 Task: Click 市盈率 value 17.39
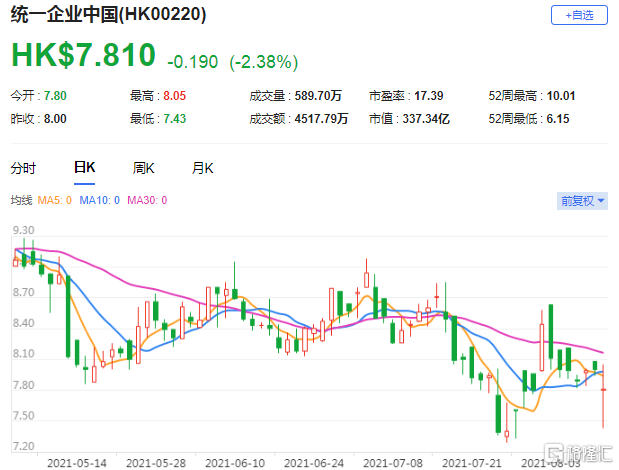pyautogui.click(x=429, y=96)
